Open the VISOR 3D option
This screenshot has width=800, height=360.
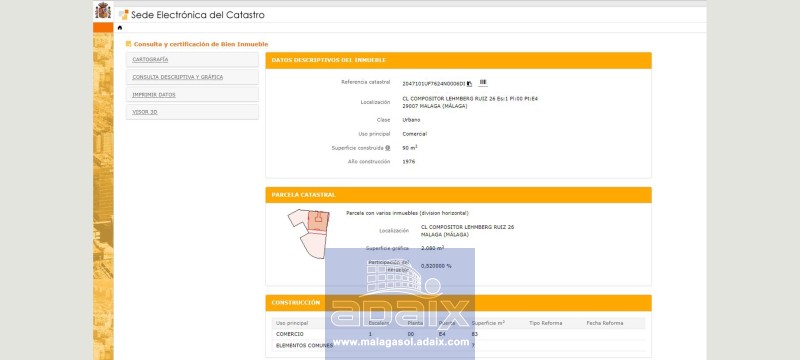coord(192,112)
